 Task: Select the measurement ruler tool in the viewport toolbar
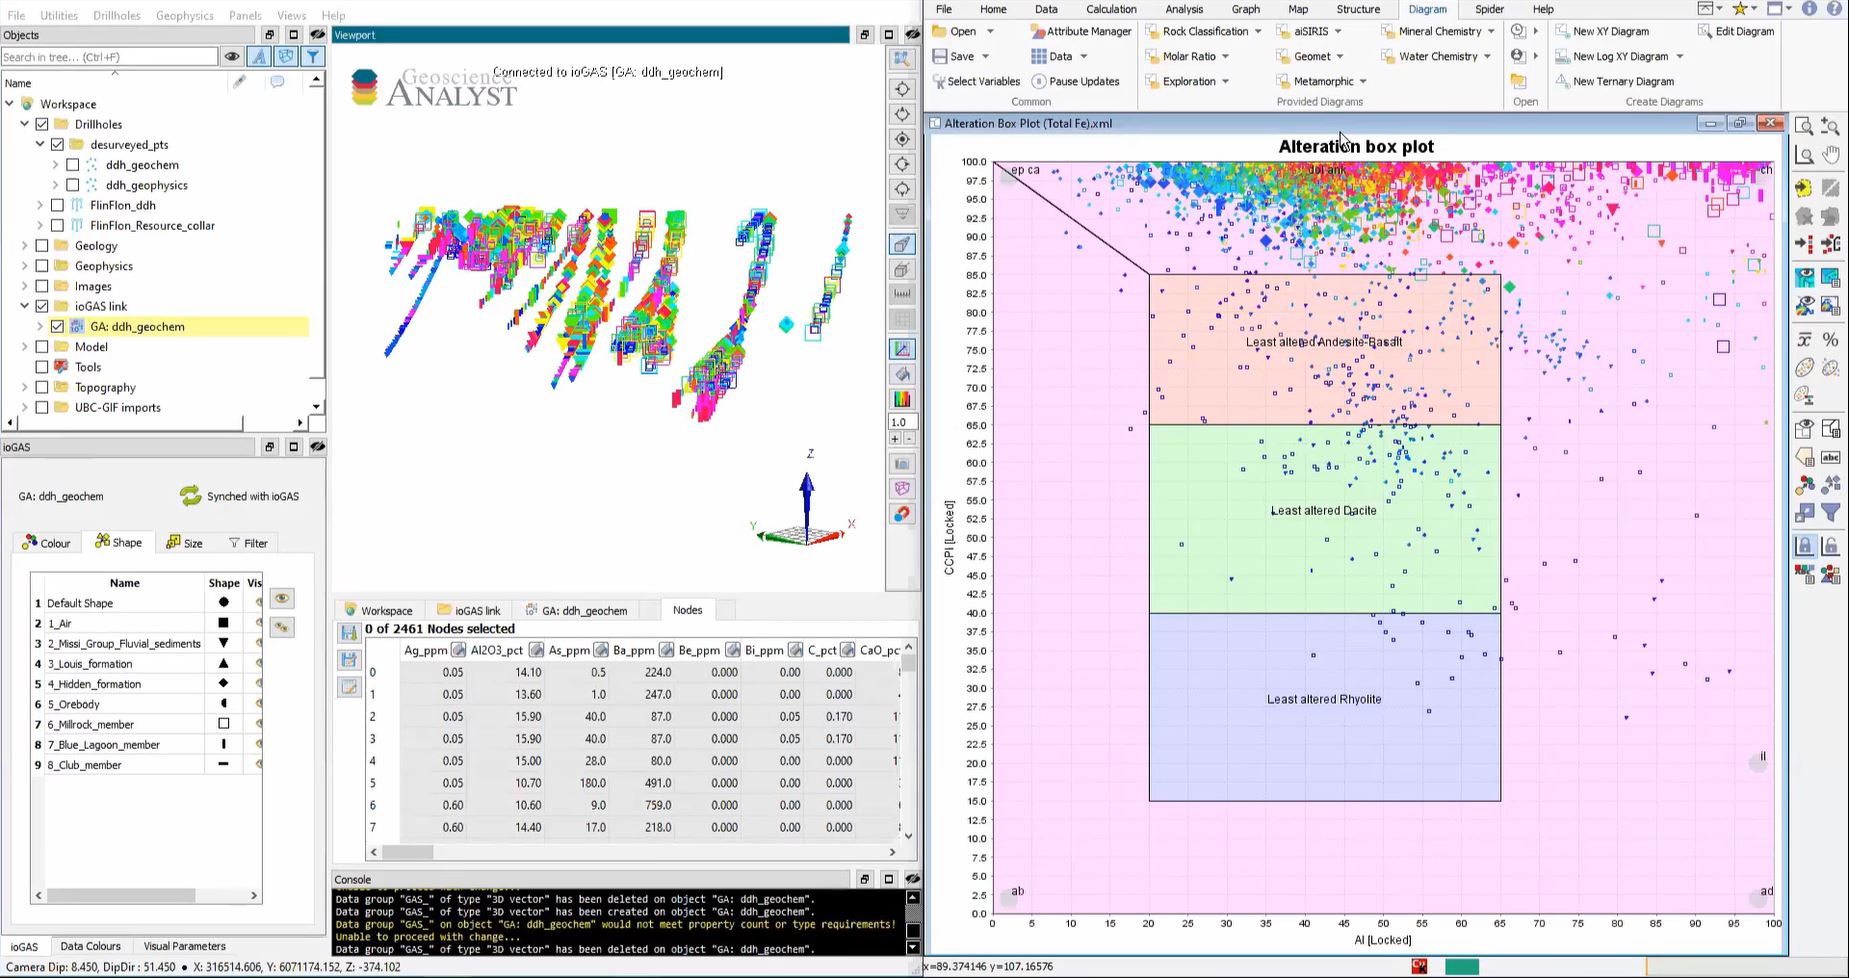pos(901,293)
